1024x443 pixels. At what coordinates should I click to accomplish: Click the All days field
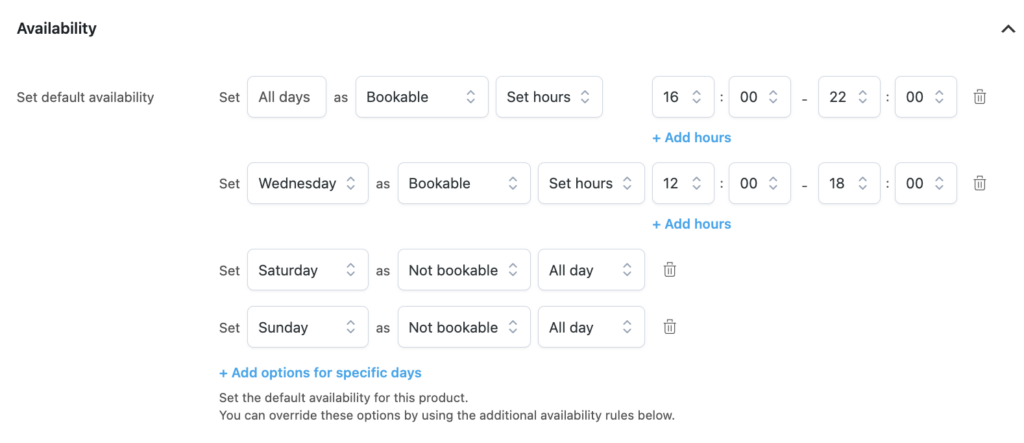[287, 97]
